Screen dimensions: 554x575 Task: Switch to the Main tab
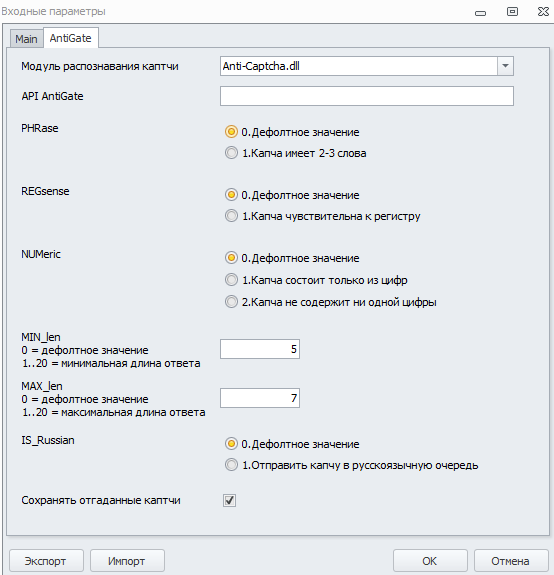(x=26, y=39)
